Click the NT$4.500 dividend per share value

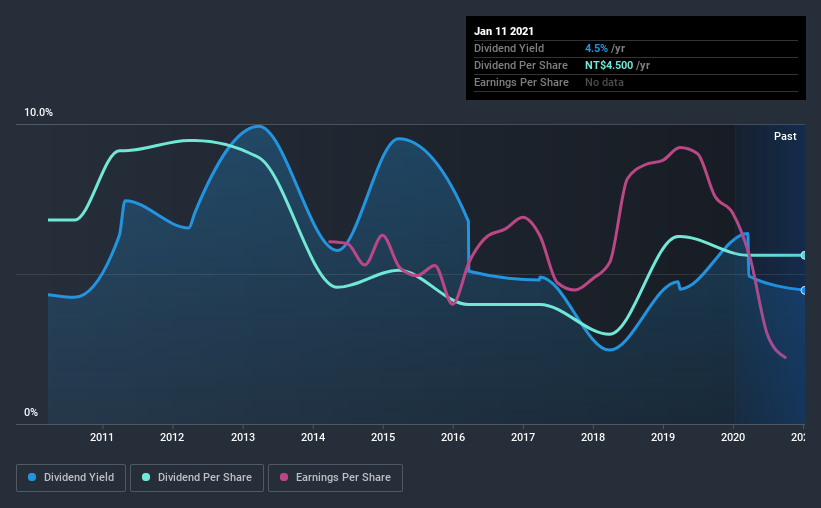click(609, 65)
